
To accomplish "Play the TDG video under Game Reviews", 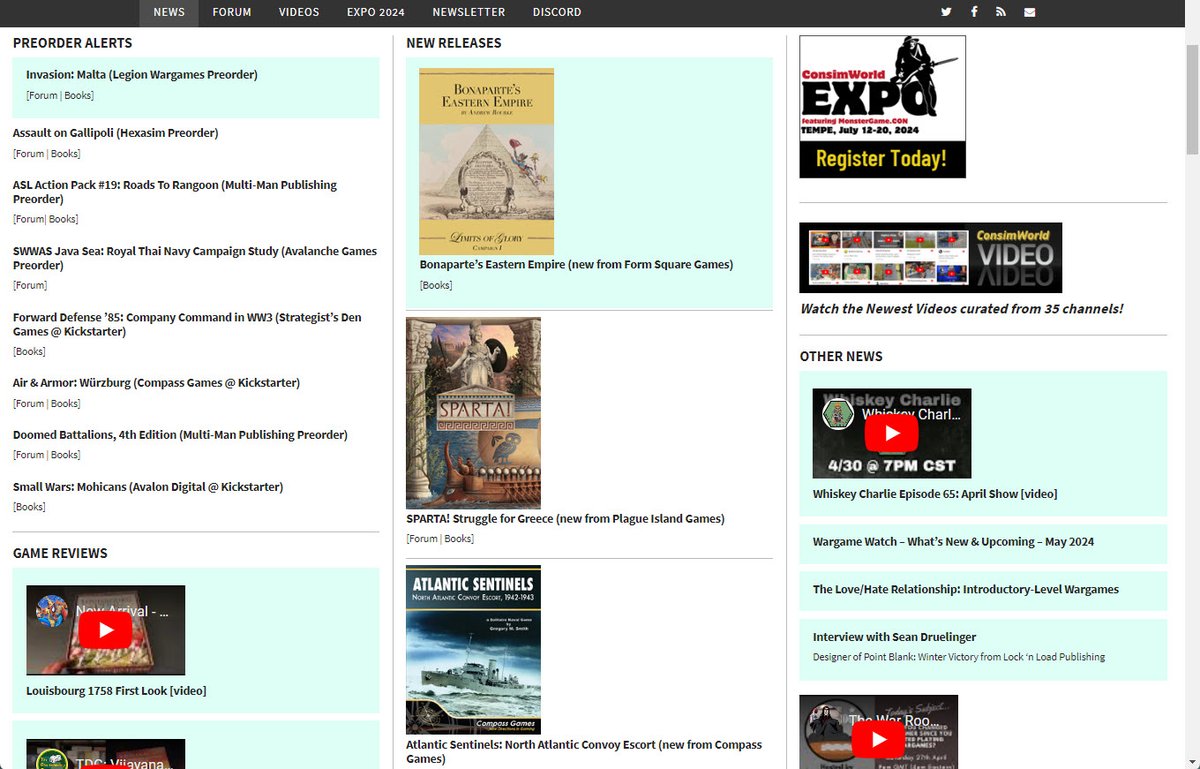I will click(105, 754).
